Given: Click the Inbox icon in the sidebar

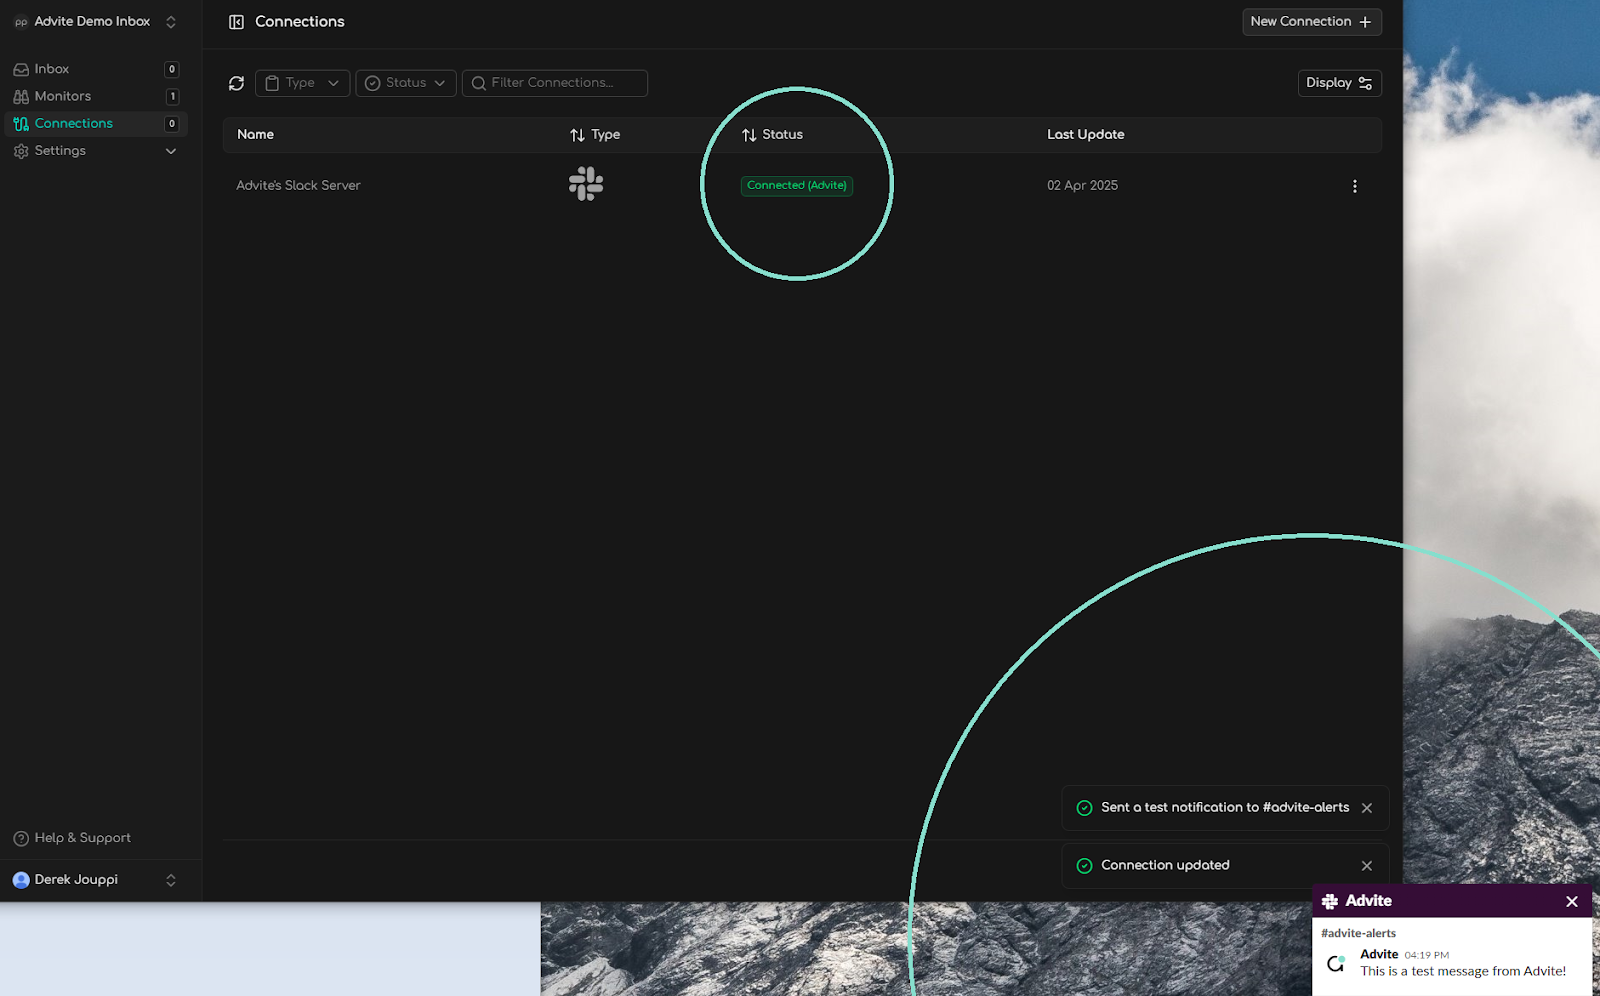Looking at the screenshot, I should 21,68.
